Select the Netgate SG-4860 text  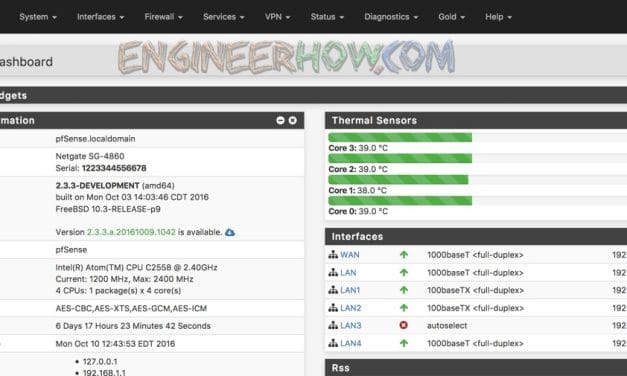tap(90, 156)
